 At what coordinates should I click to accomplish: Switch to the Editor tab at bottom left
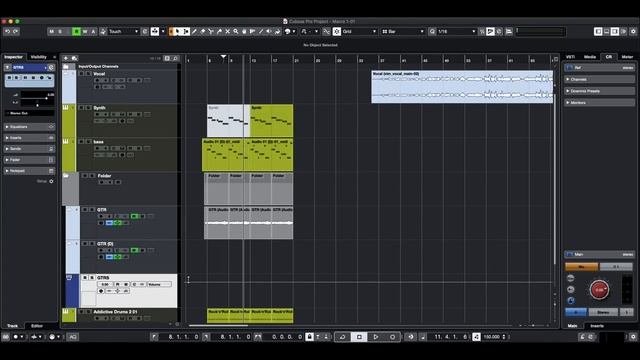pyautogui.click(x=37, y=326)
